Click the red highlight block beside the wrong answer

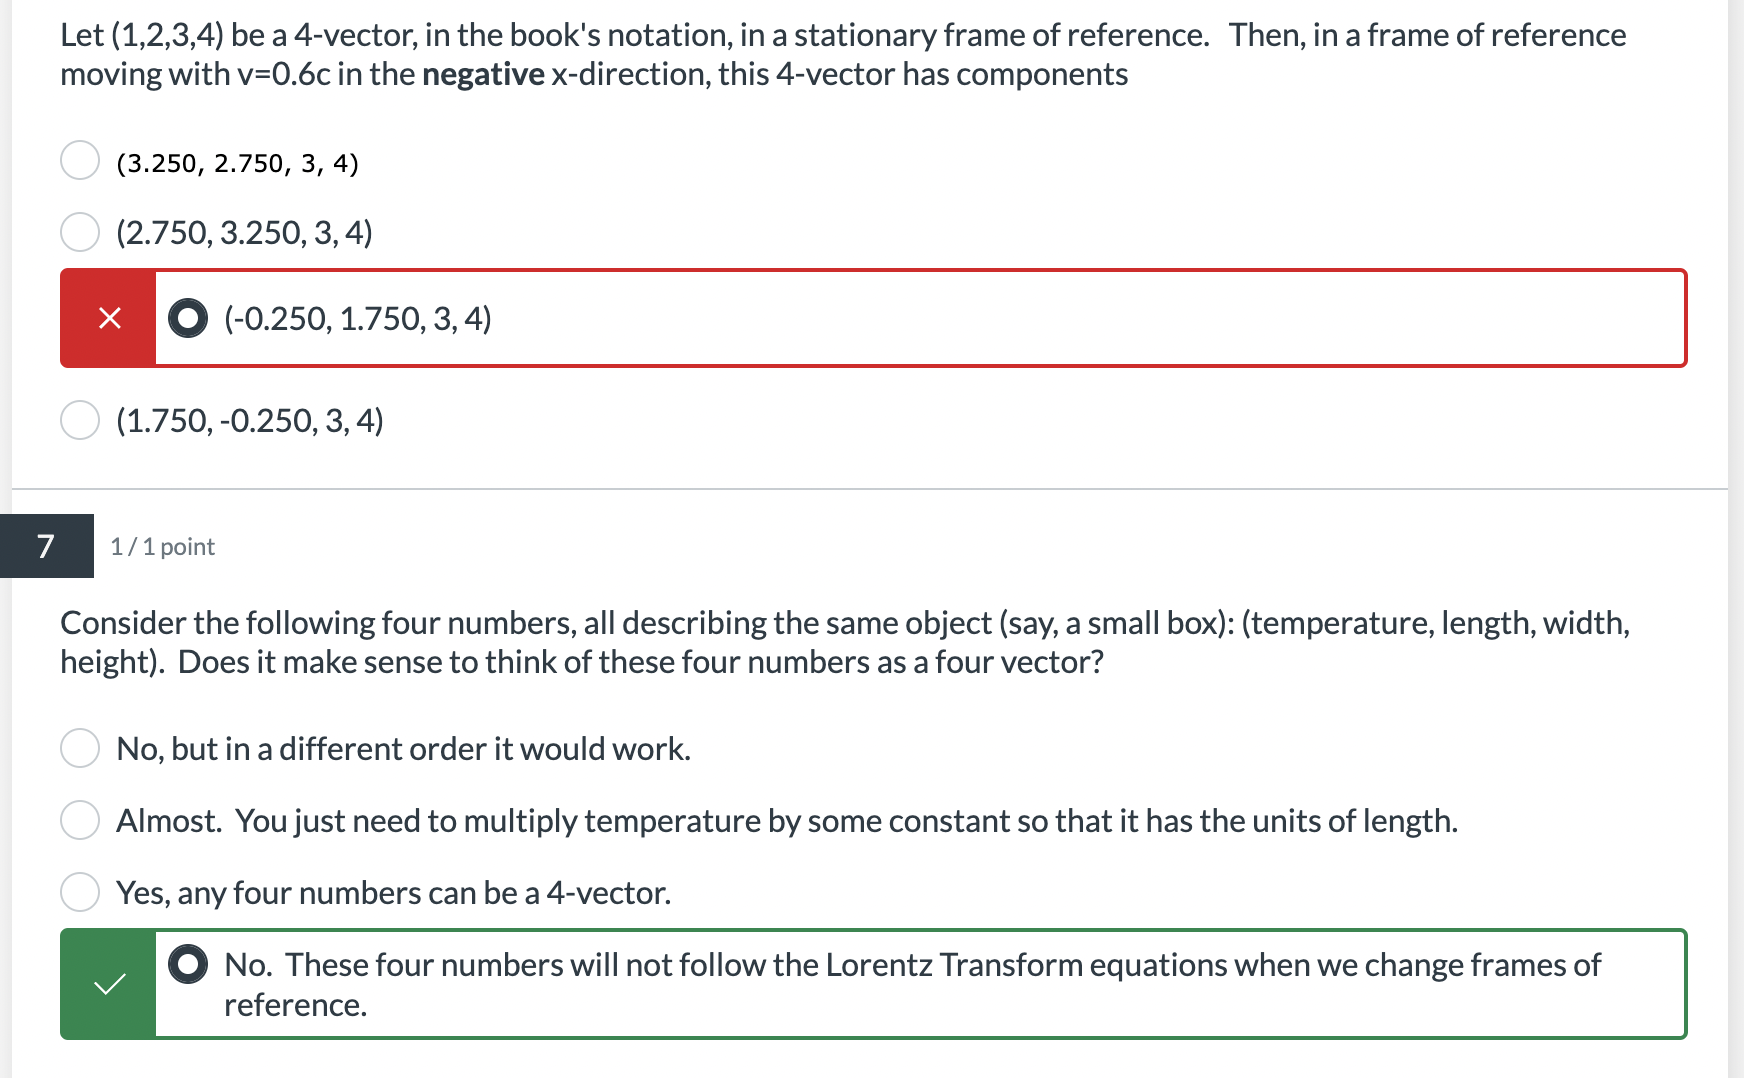click(x=108, y=318)
